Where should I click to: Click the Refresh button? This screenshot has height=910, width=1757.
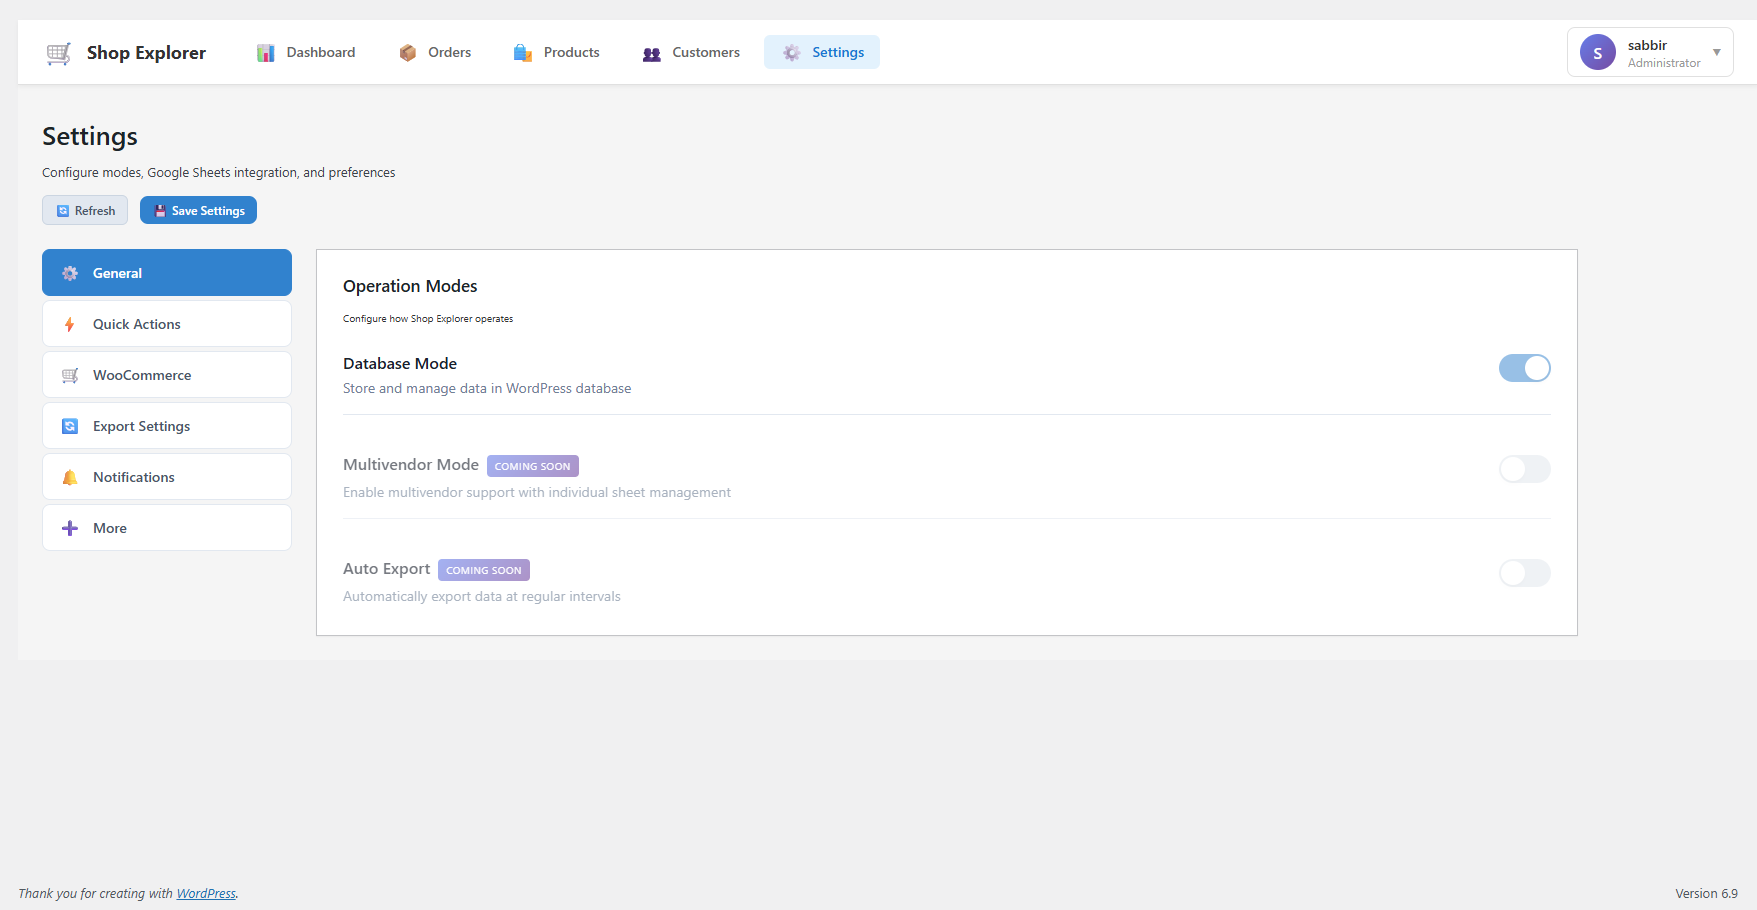[x=85, y=210]
